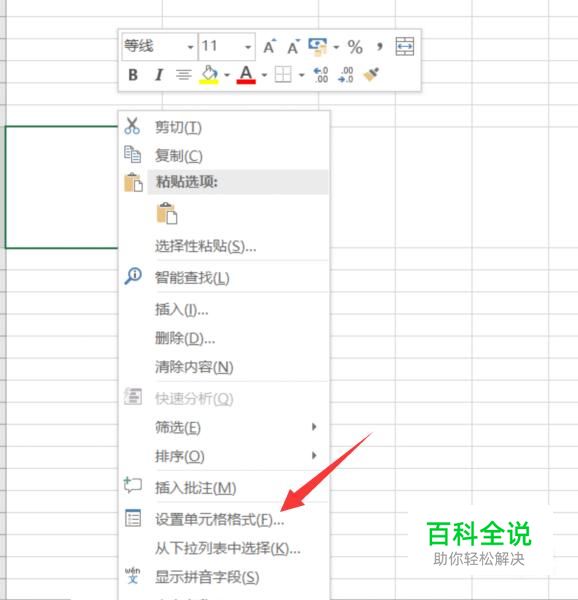
Task: Decrease decimal places
Action: point(346,75)
